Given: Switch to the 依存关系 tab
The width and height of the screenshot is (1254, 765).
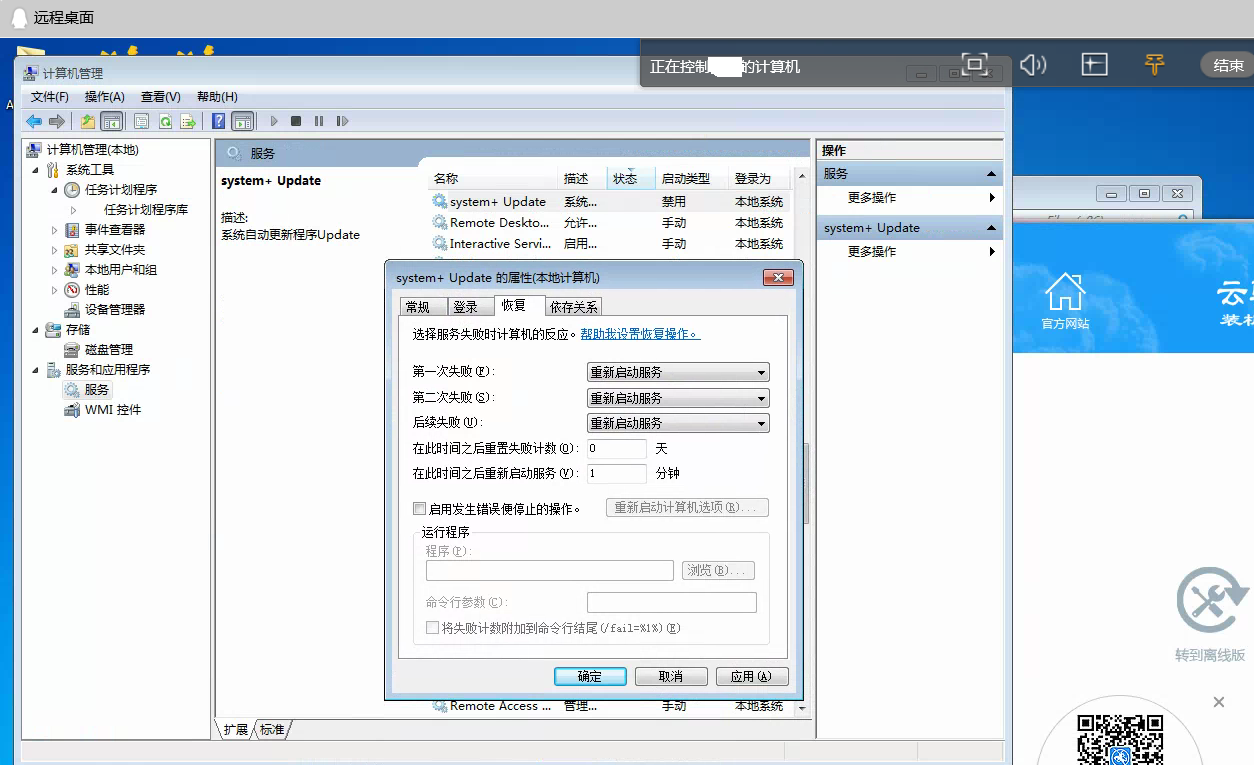Looking at the screenshot, I should point(573,307).
